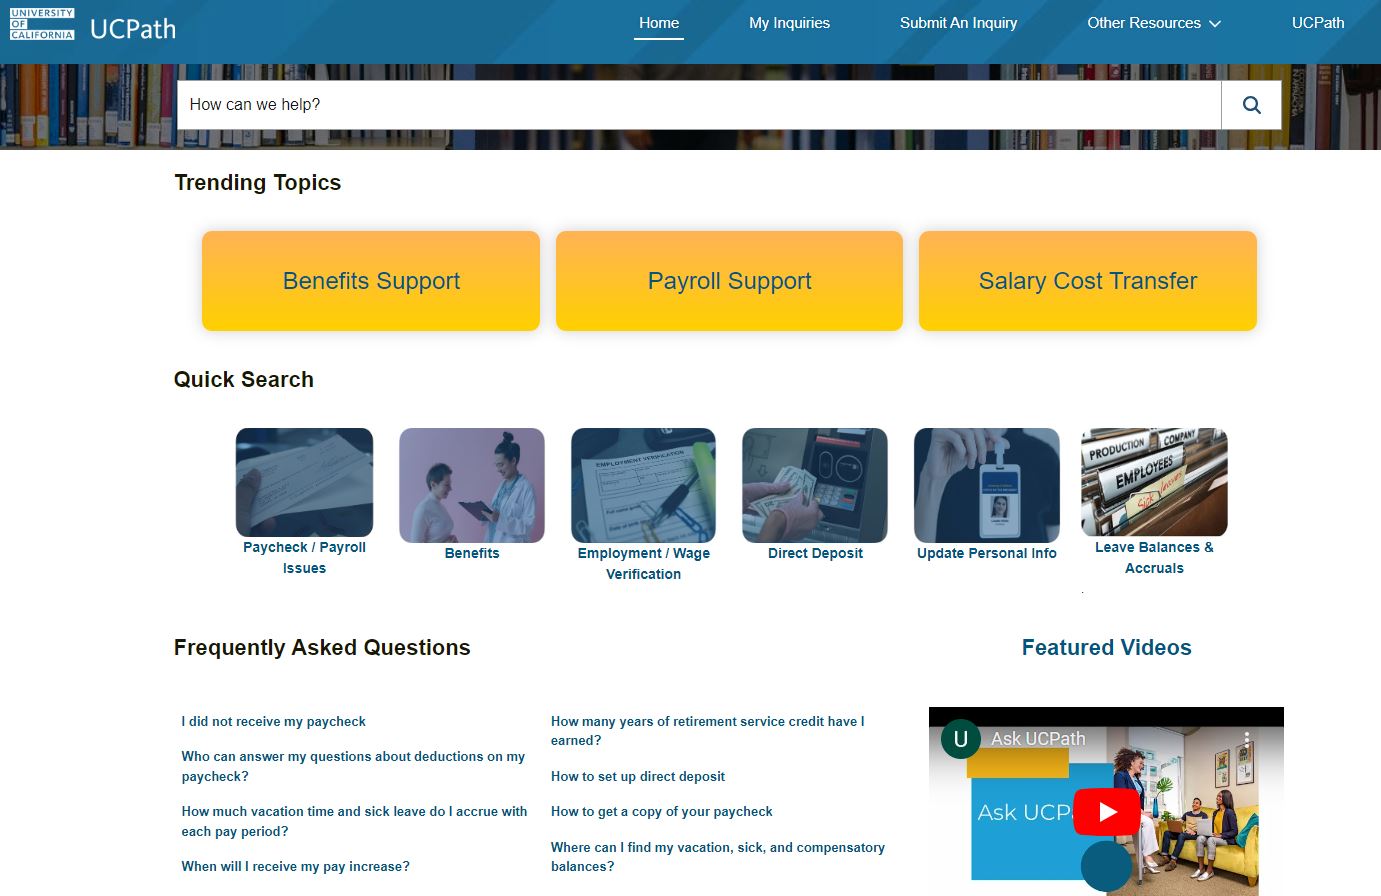Open FAQ about deductions on my paycheck
The height and width of the screenshot is (896, 1381).
(x=353, y=766)
